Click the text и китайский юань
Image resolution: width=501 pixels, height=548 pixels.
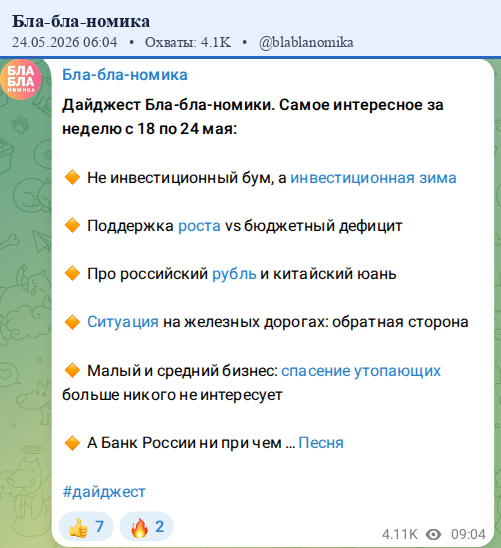pos(328,274)
